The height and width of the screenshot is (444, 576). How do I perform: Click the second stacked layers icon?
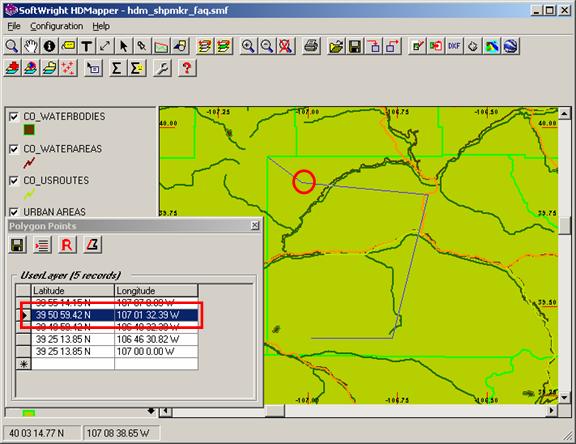pos(224,46)
